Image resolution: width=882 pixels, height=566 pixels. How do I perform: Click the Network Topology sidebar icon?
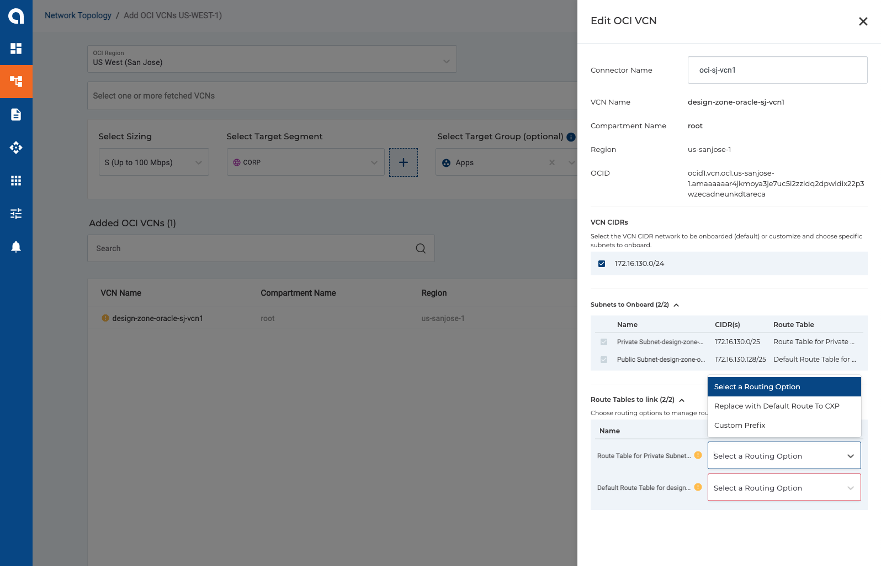coord(16,81)
